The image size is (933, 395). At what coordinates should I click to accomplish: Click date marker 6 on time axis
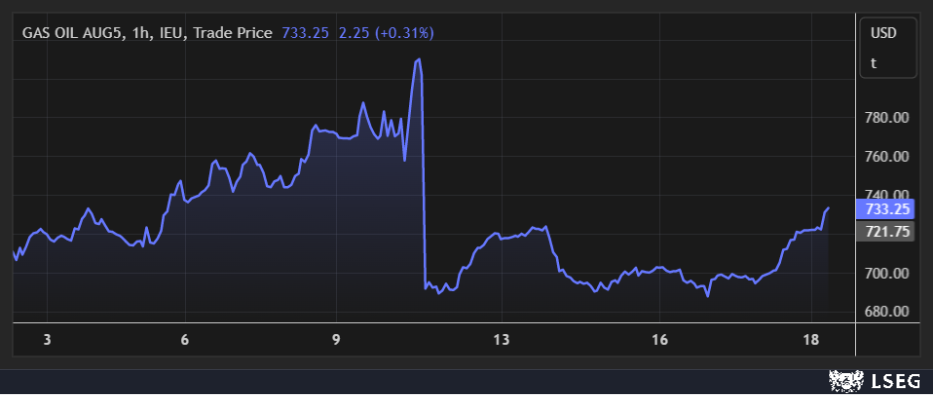185,340
